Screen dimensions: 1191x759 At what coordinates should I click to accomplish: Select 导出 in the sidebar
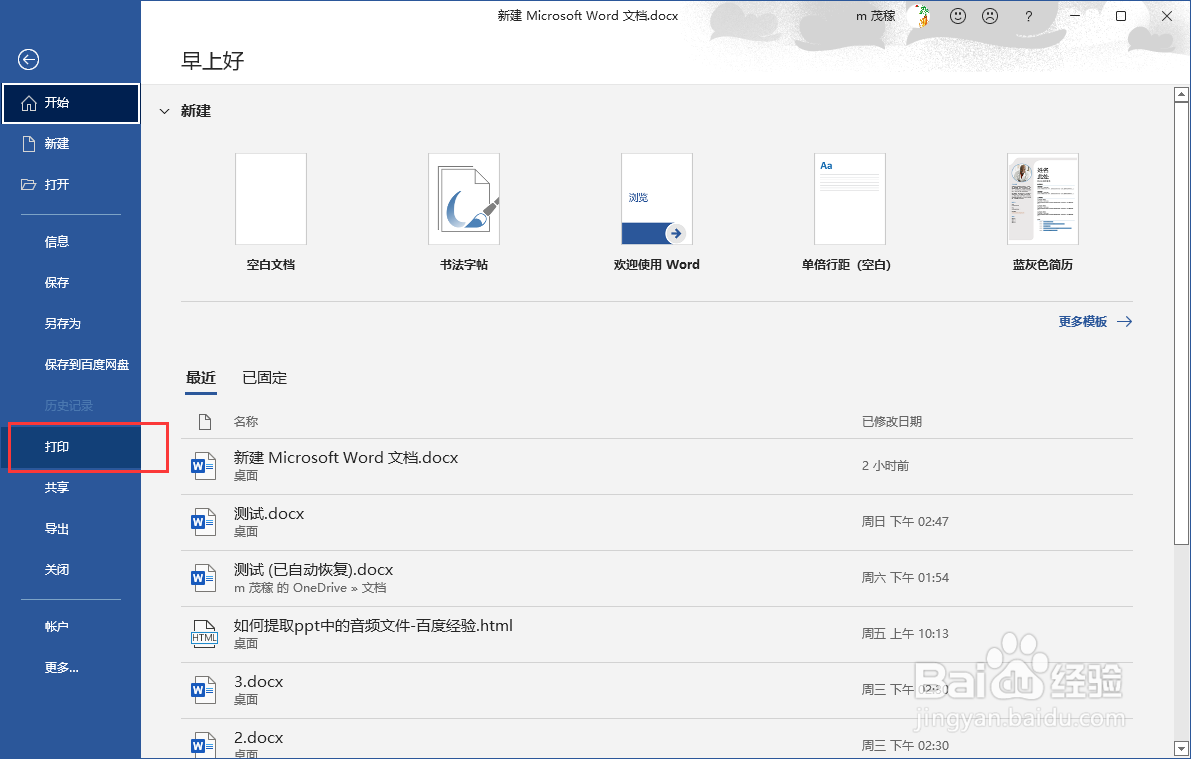point(71,529)
